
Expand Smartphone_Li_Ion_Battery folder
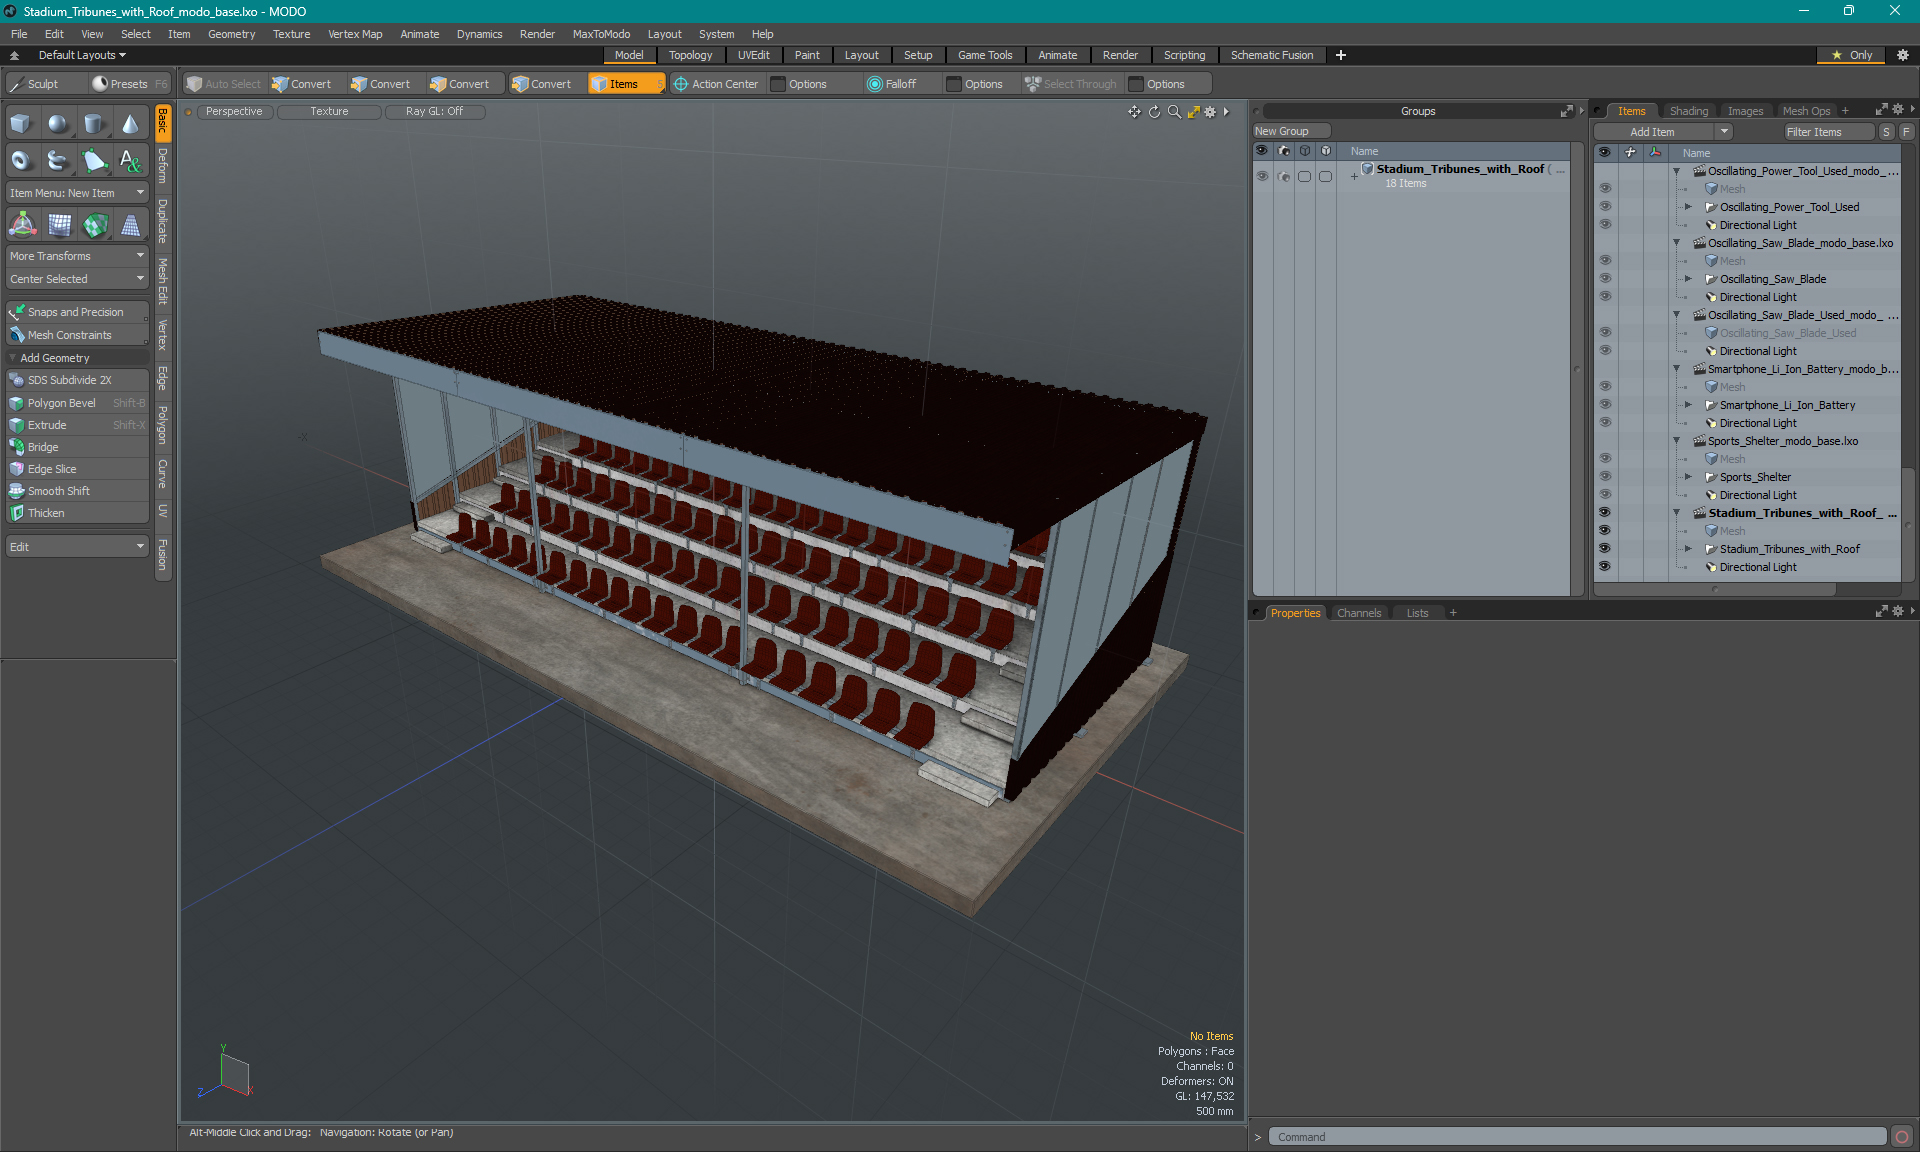pyautogui.click(x=1689, y=405)
